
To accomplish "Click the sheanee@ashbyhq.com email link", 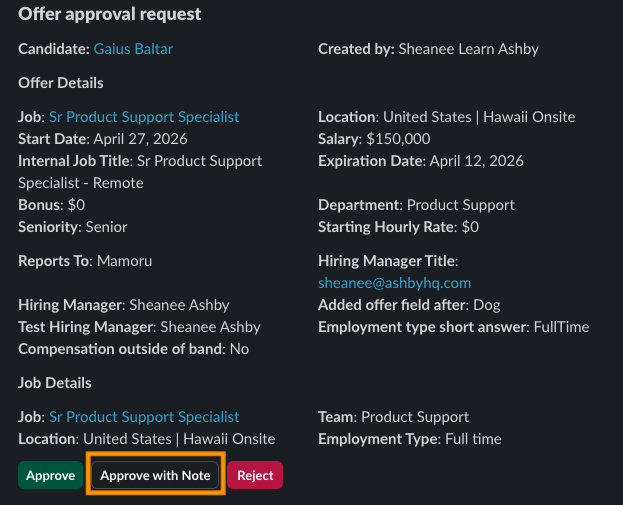I will (x=394, y=283).
